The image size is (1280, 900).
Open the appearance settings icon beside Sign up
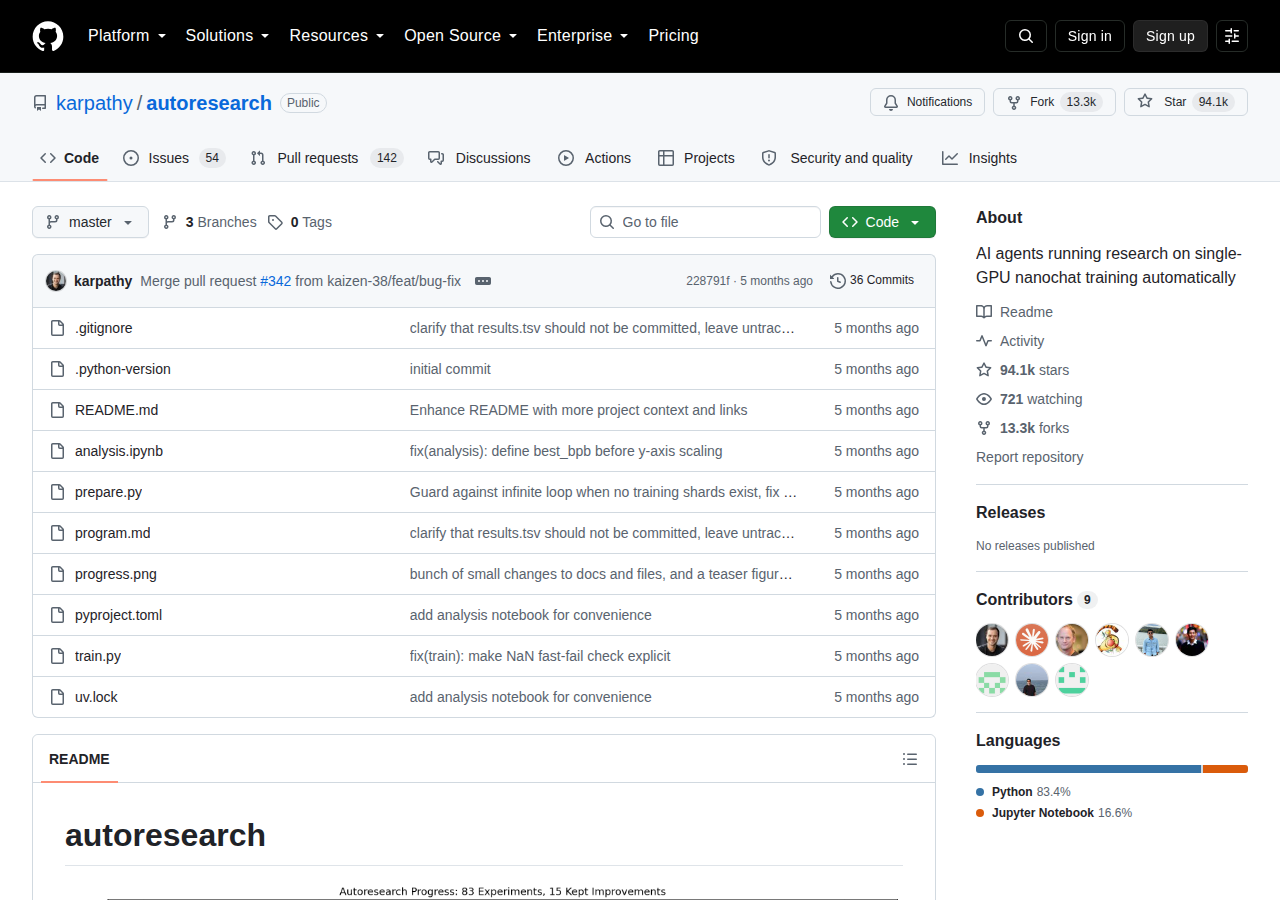[x=1232, y=36]
